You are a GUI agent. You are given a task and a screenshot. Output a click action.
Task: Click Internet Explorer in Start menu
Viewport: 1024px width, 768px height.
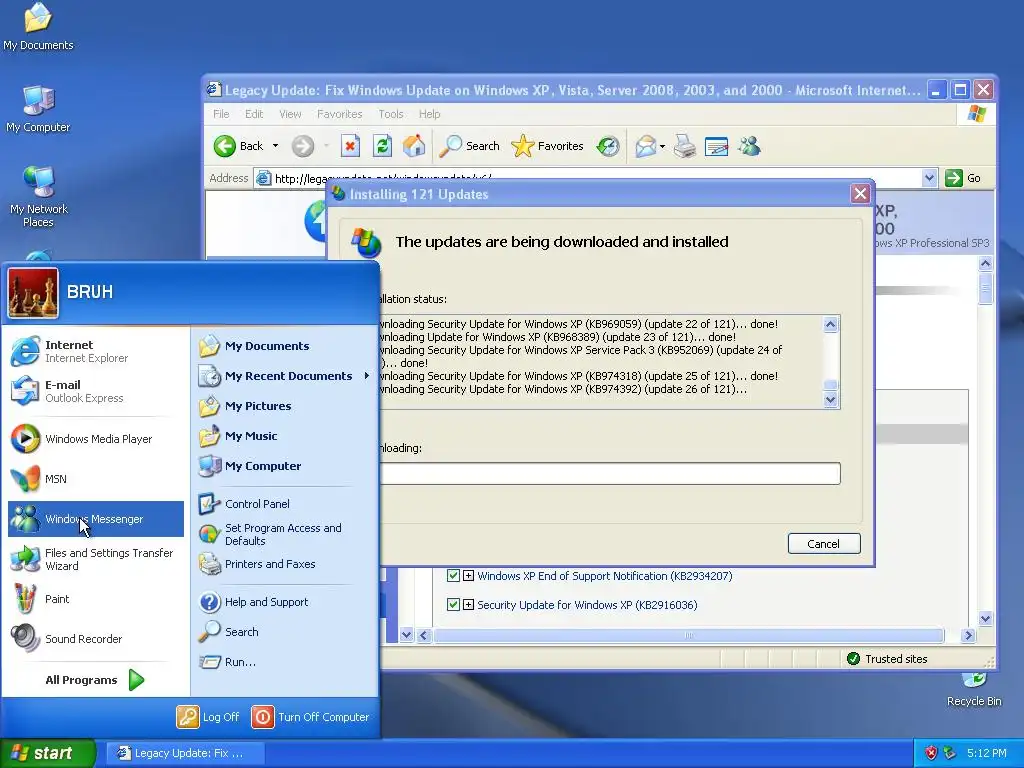click(x=96, y=351)
